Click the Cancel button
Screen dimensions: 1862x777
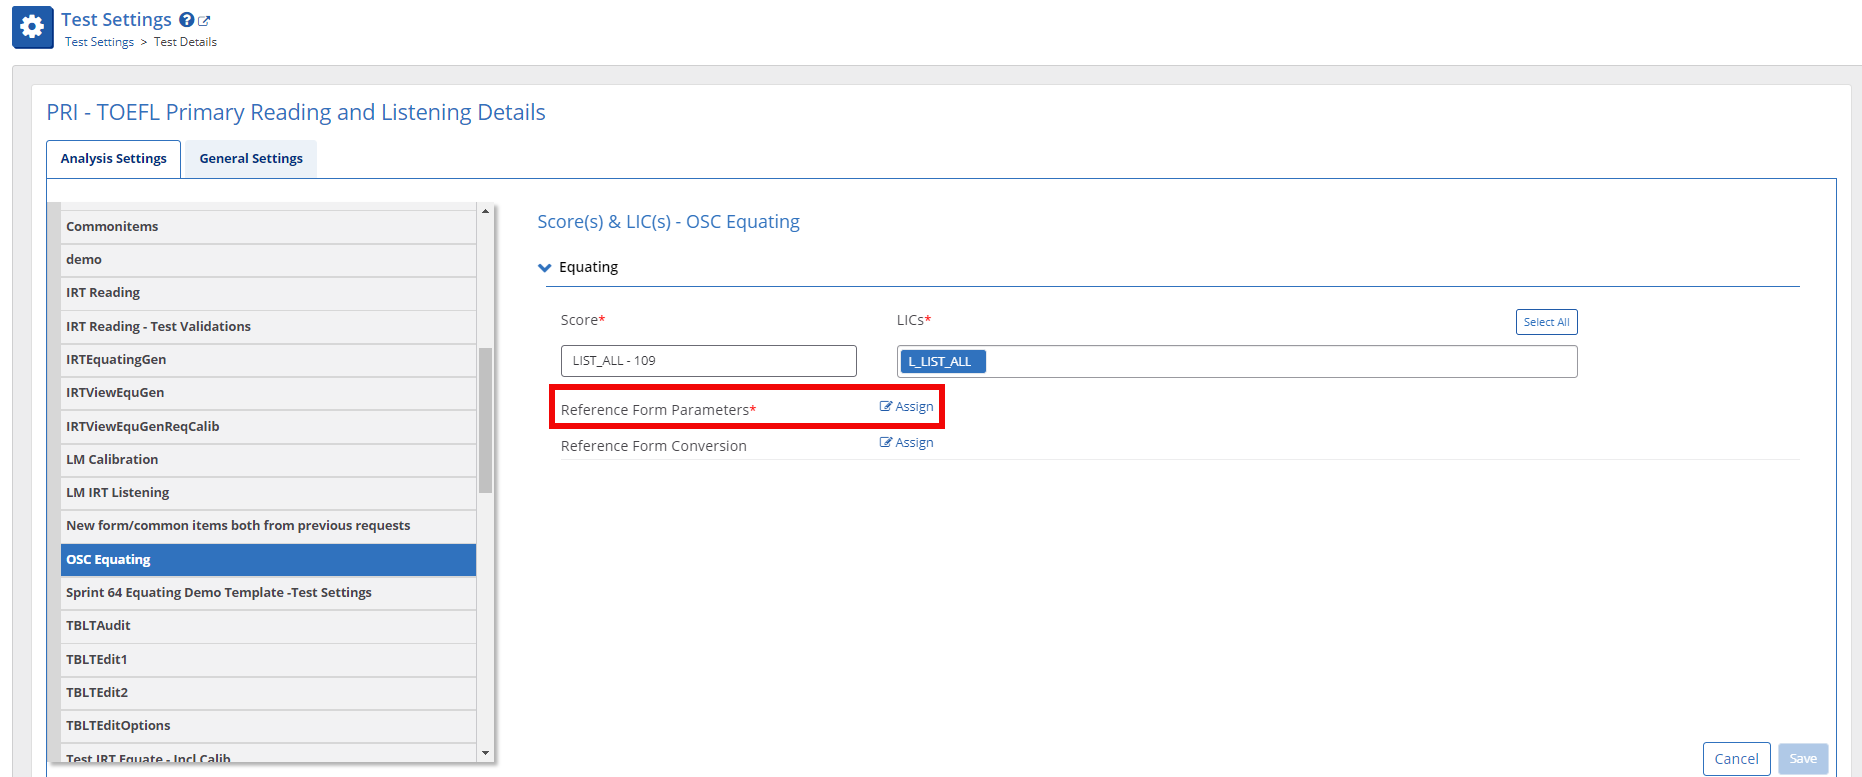[x=1736, y=759]
